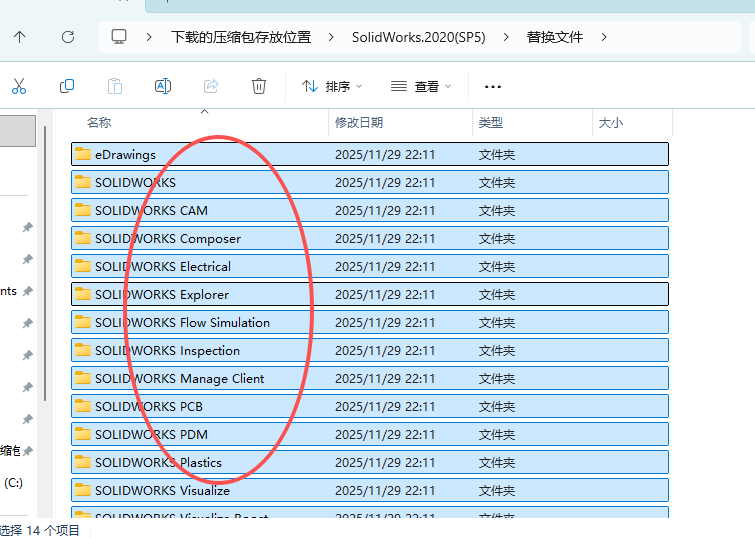Screen dimensions: 755x538
Task: Click the Share icon
Action: pos(211,86)
